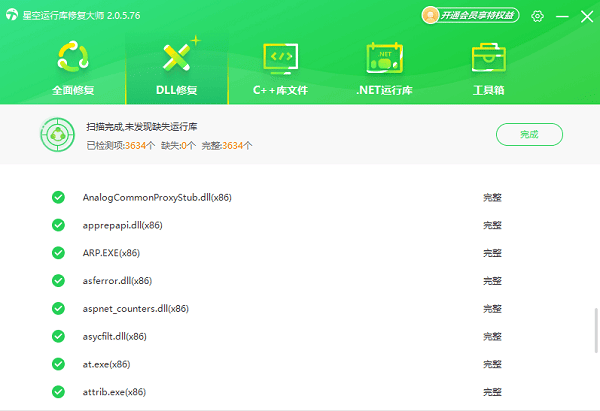Click 完整 status of attrib.exe row

click(492, 392)
